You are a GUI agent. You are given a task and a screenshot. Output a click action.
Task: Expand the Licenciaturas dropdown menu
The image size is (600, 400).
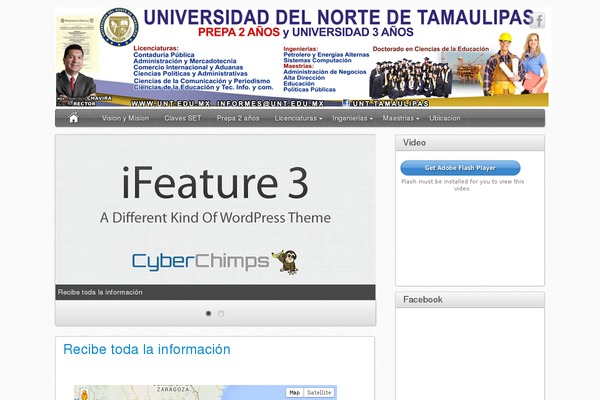298,118
